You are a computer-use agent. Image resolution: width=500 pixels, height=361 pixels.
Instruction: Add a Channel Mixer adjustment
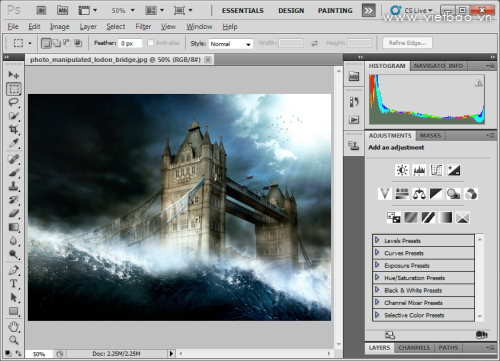(x=470, y=194)
